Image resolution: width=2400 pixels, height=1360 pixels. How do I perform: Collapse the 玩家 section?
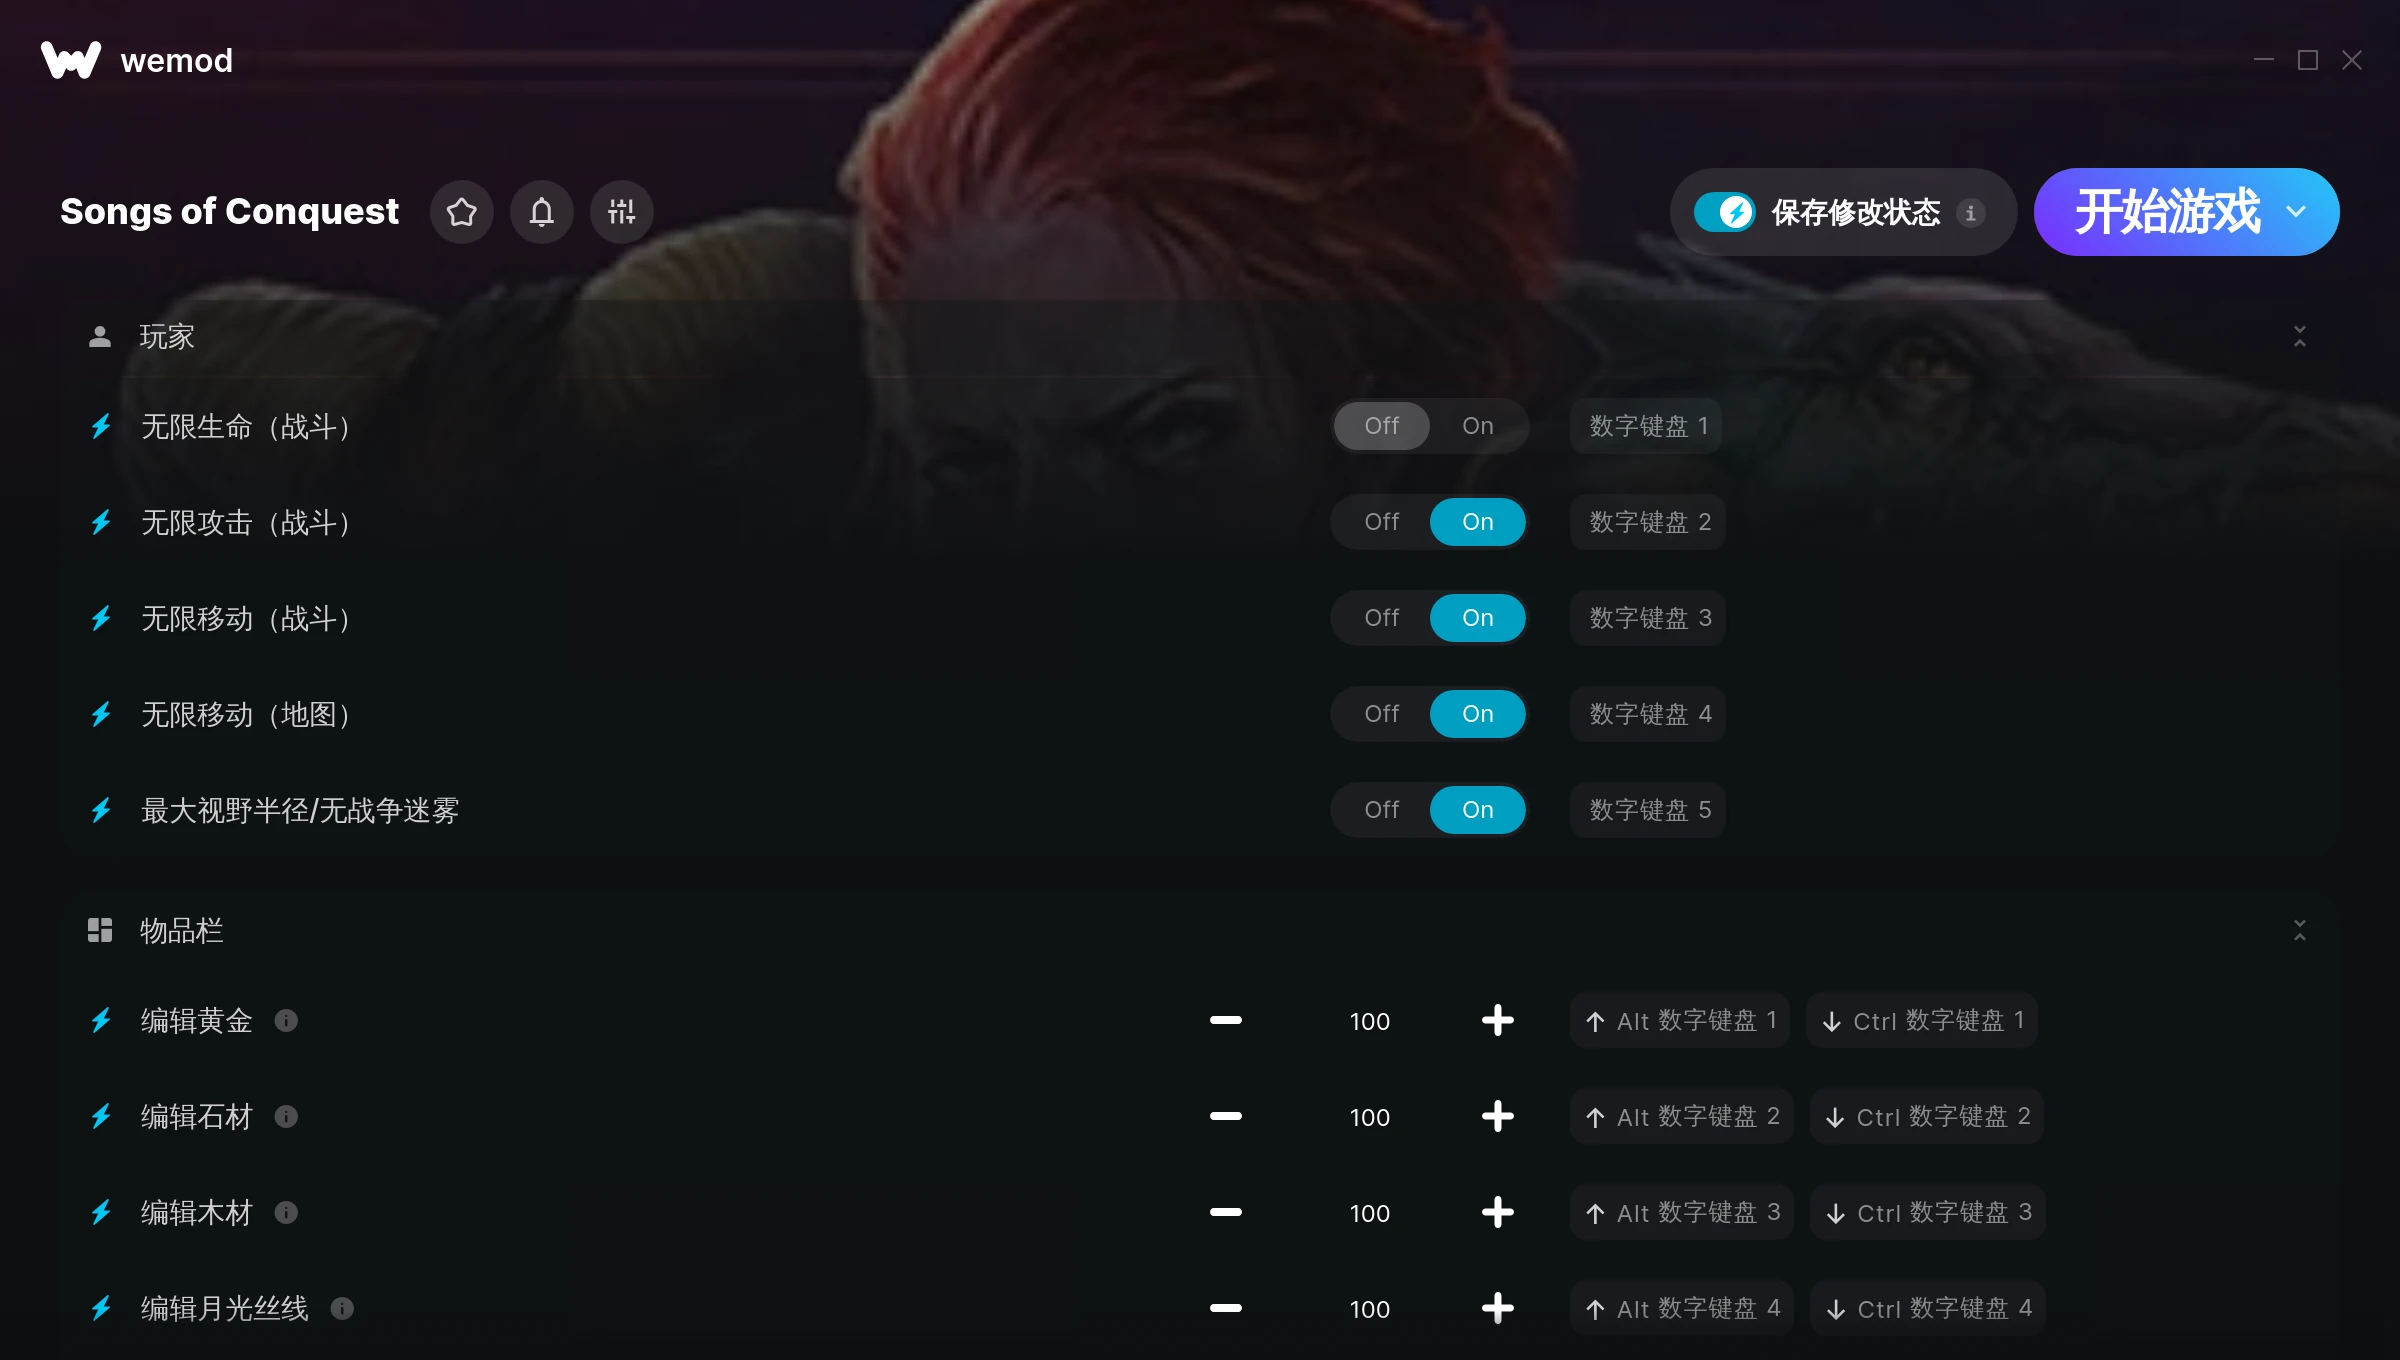(x=2299, y=336)
